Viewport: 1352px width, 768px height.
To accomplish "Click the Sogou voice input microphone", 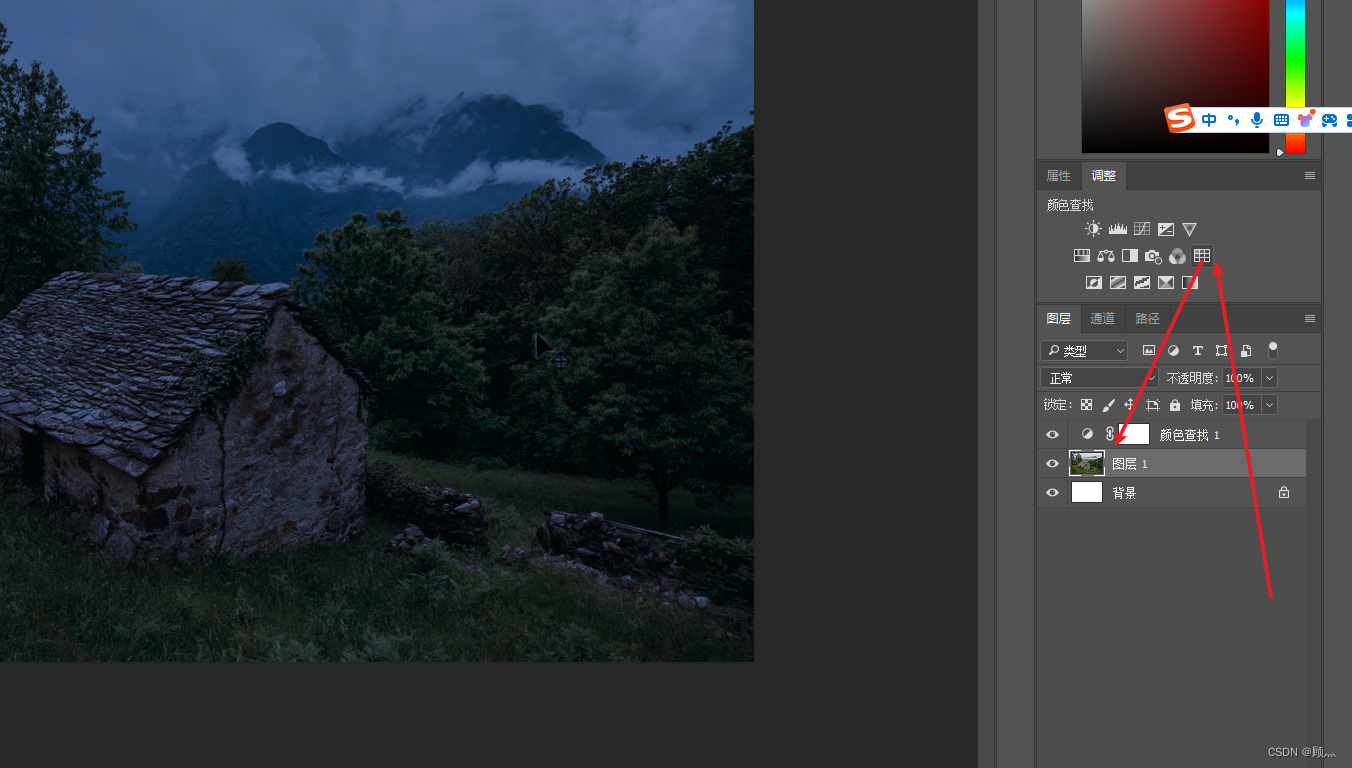I will tap(1257, 120).
